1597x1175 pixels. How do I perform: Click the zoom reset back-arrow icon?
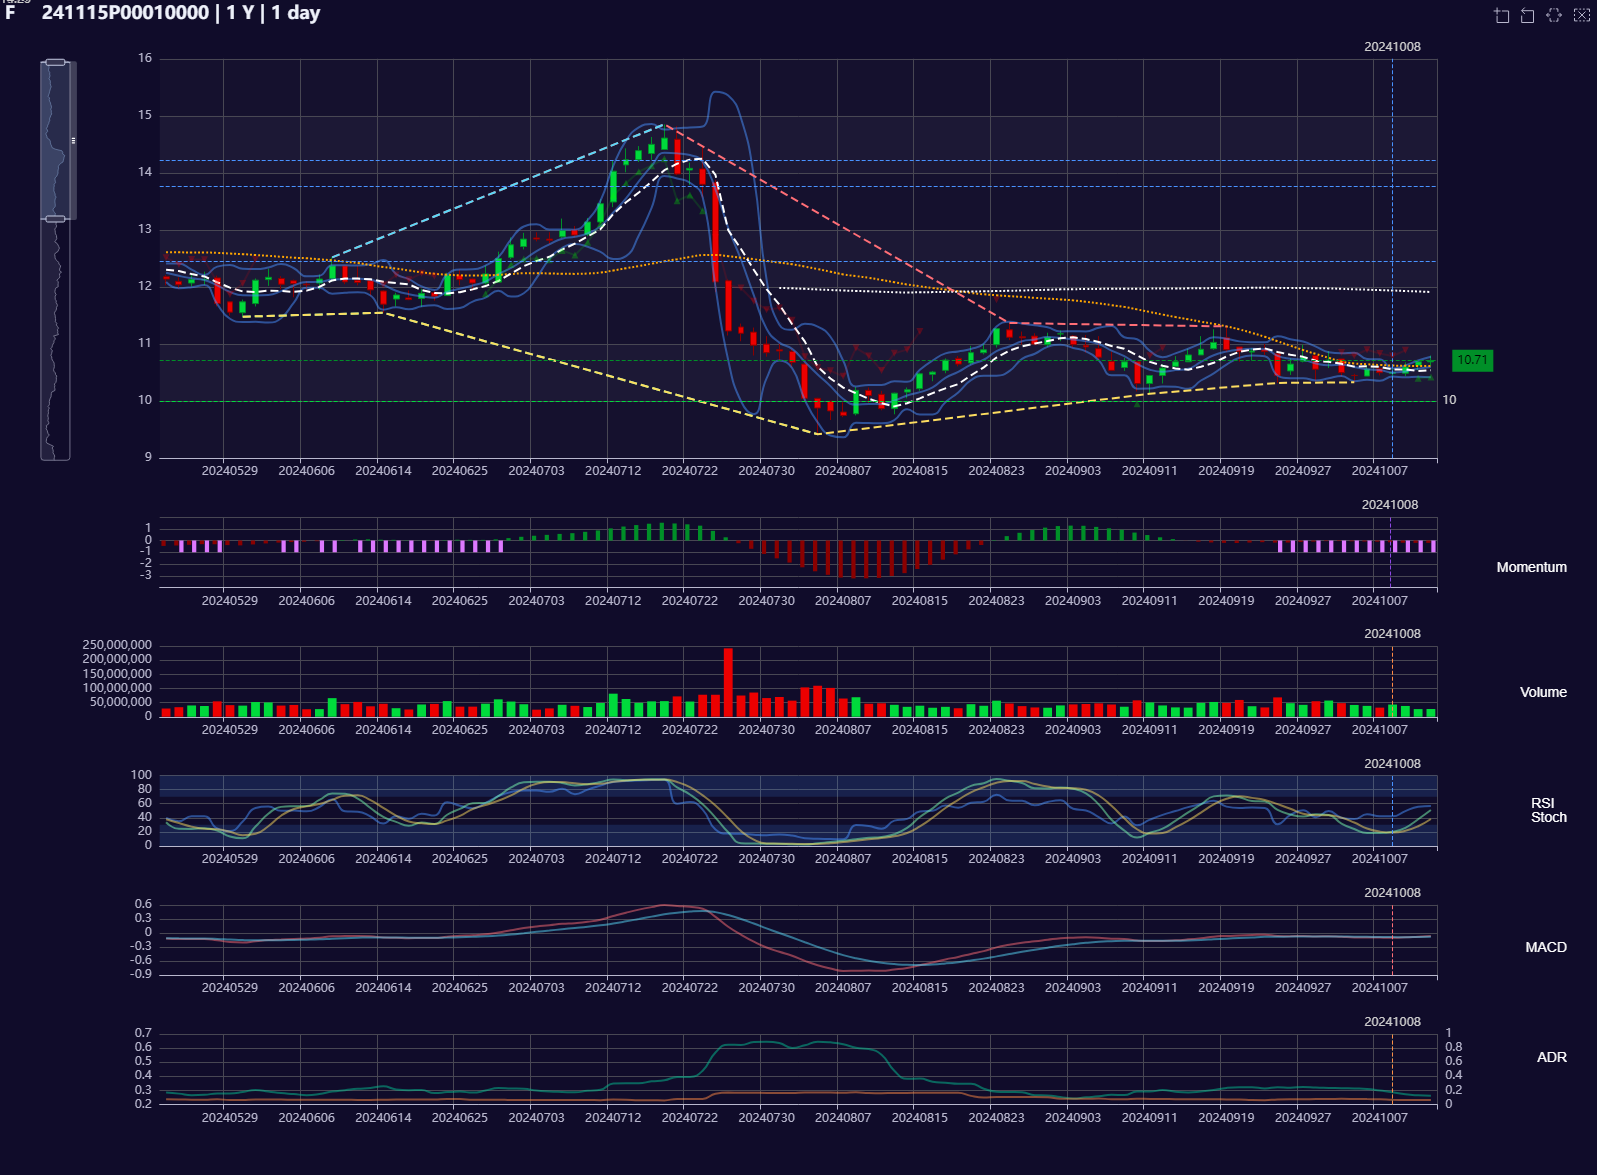[1527, 15]
